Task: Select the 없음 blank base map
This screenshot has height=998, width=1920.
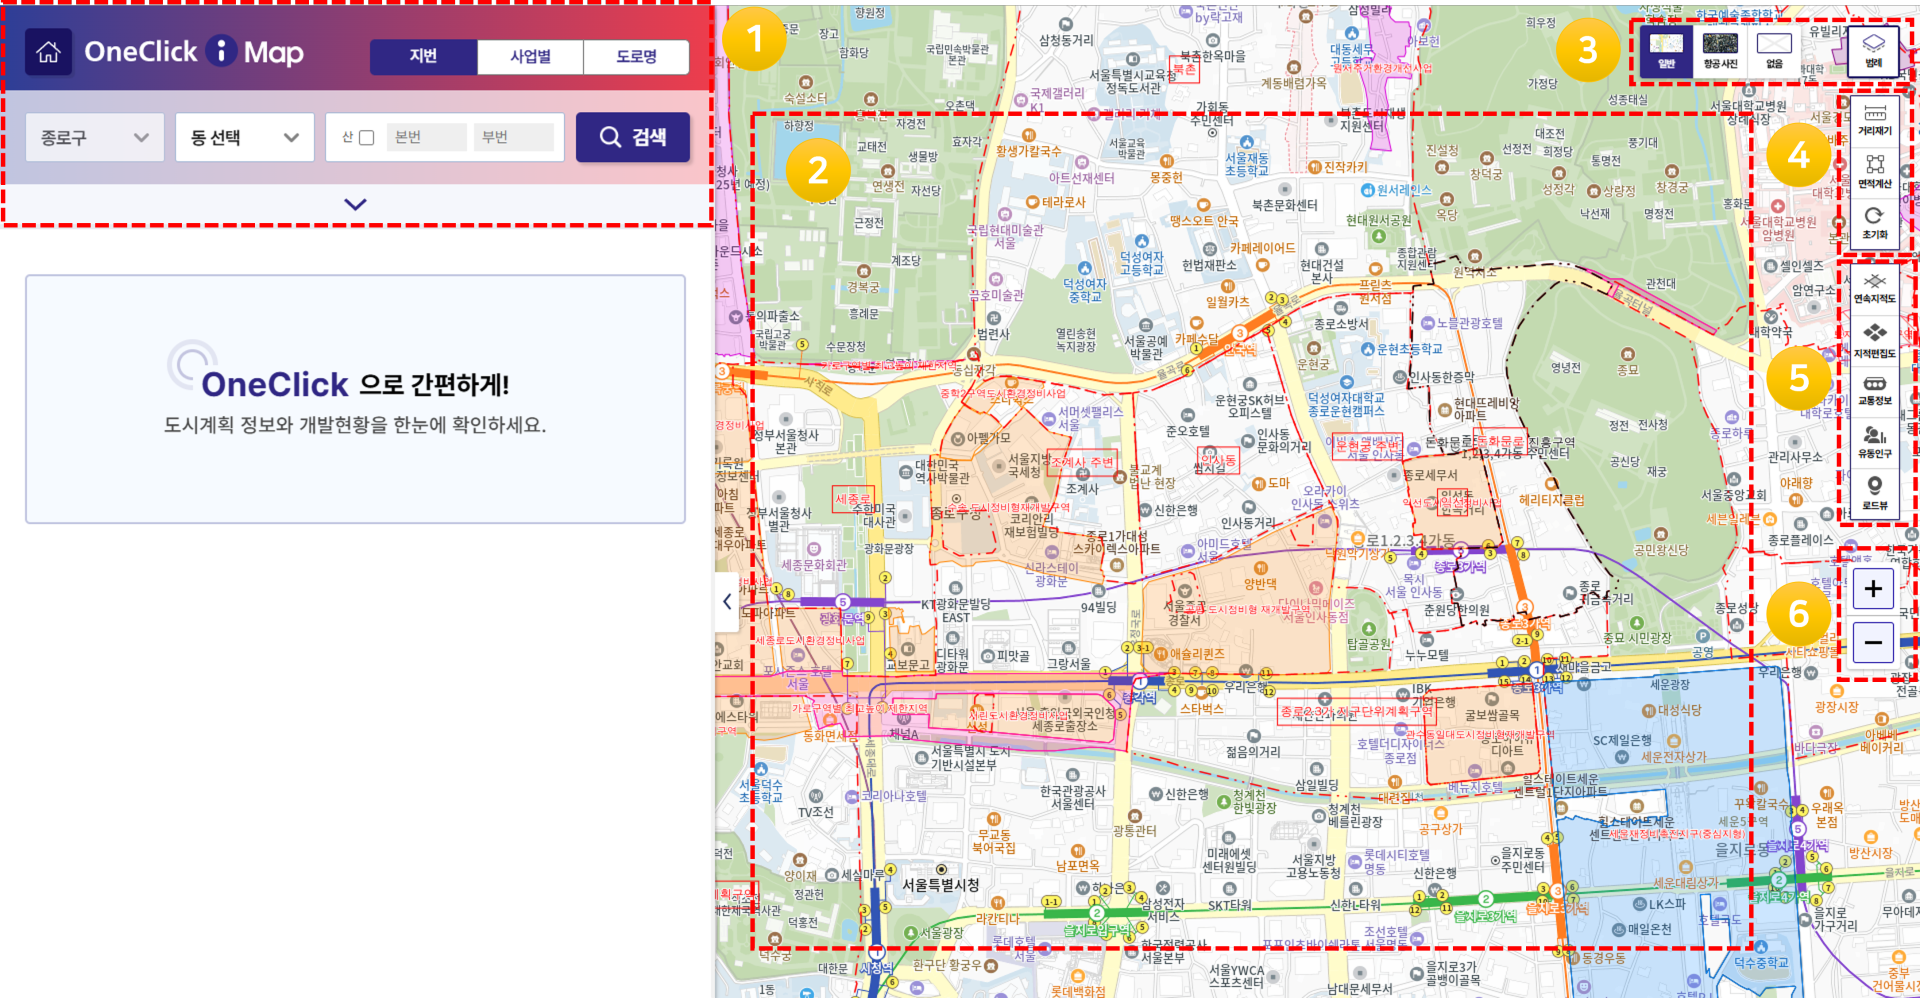Action: pos(1774,50)
